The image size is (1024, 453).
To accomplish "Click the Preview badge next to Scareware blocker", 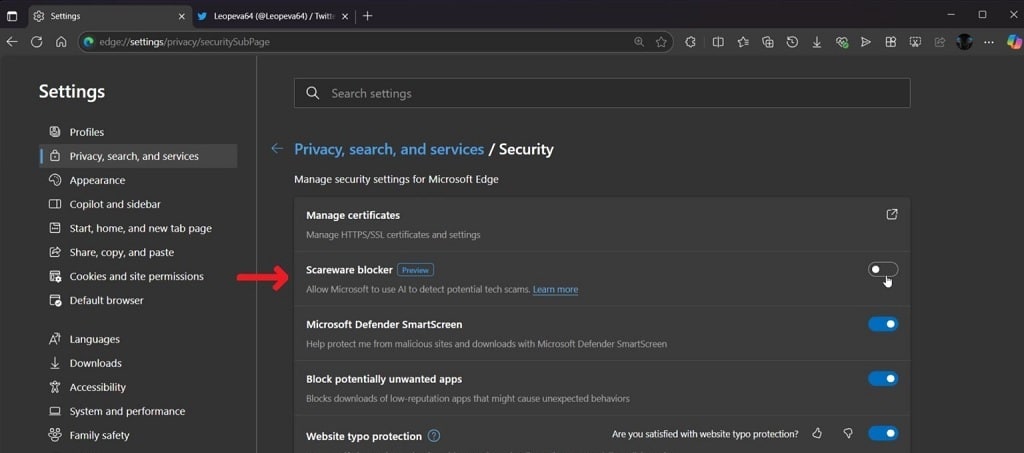I will 415,270.
